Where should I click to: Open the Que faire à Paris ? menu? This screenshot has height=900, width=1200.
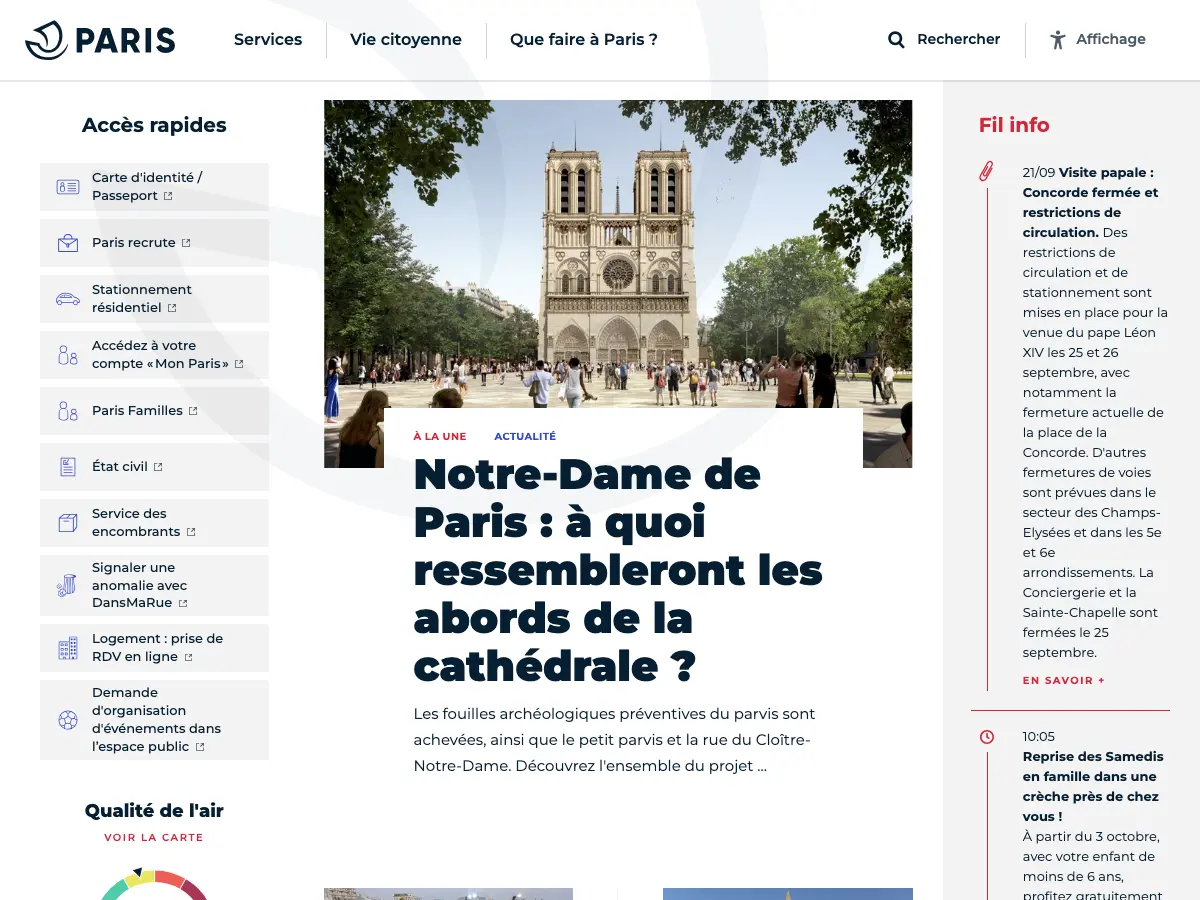coord(584,40)
